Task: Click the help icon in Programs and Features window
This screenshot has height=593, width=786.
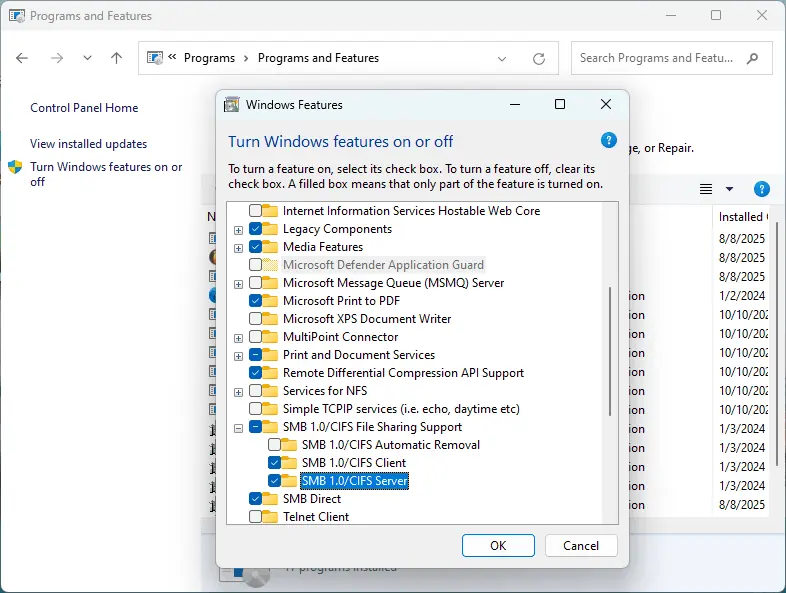Action: point(761,189)
